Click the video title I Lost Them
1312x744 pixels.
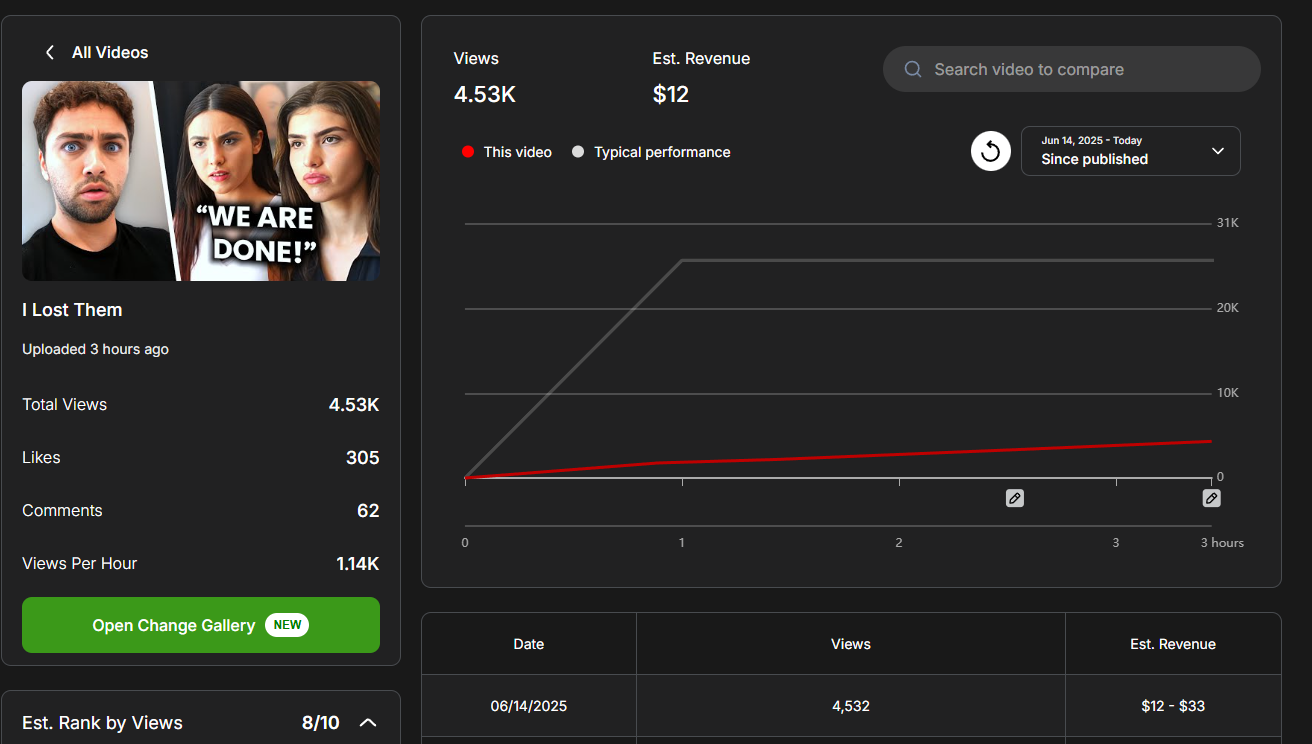[72, 310]
